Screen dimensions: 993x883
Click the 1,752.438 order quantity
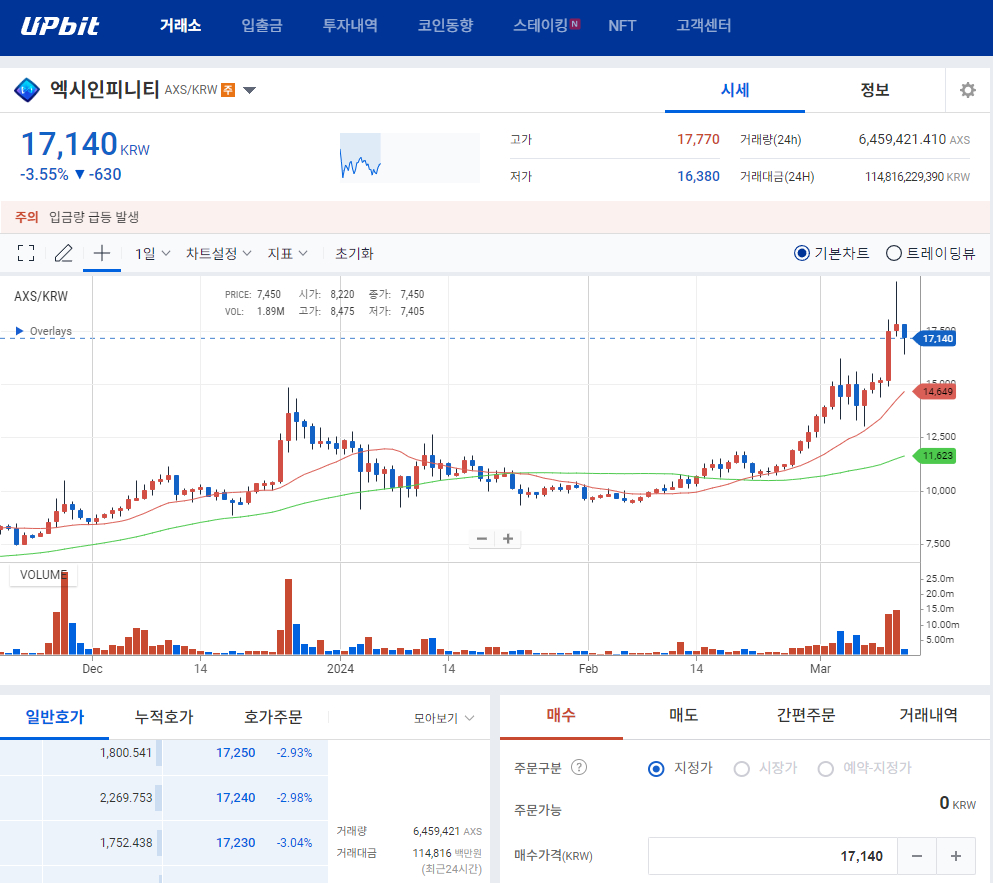coord(126,842)
